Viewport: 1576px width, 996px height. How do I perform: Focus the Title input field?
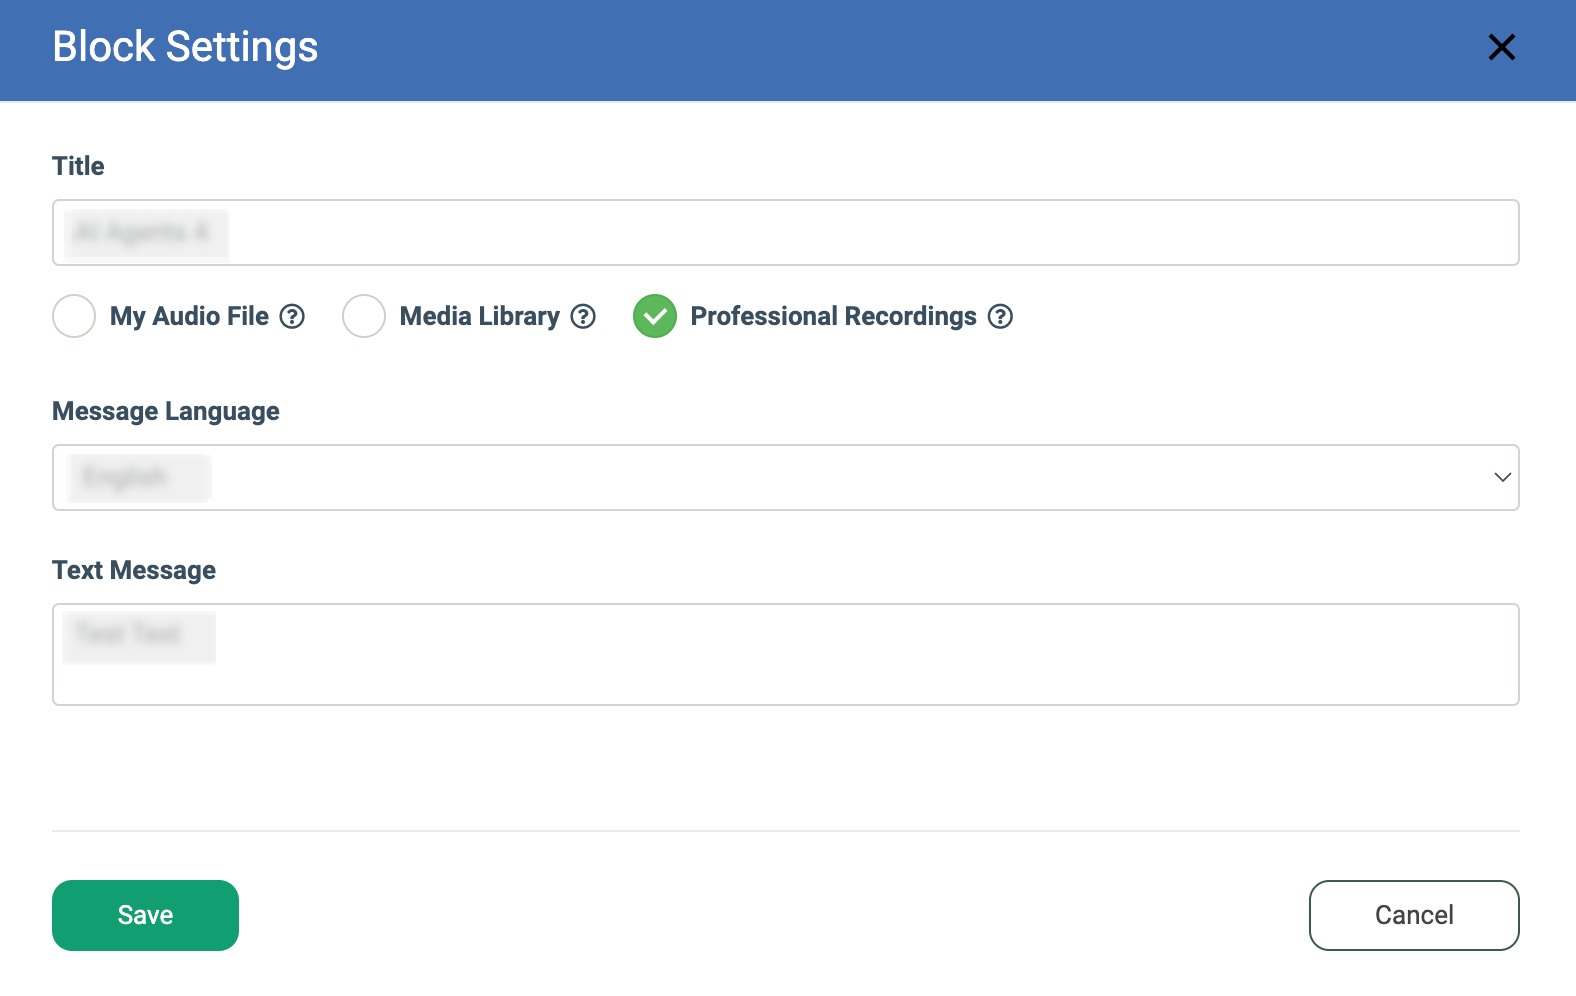coord(785,232)
